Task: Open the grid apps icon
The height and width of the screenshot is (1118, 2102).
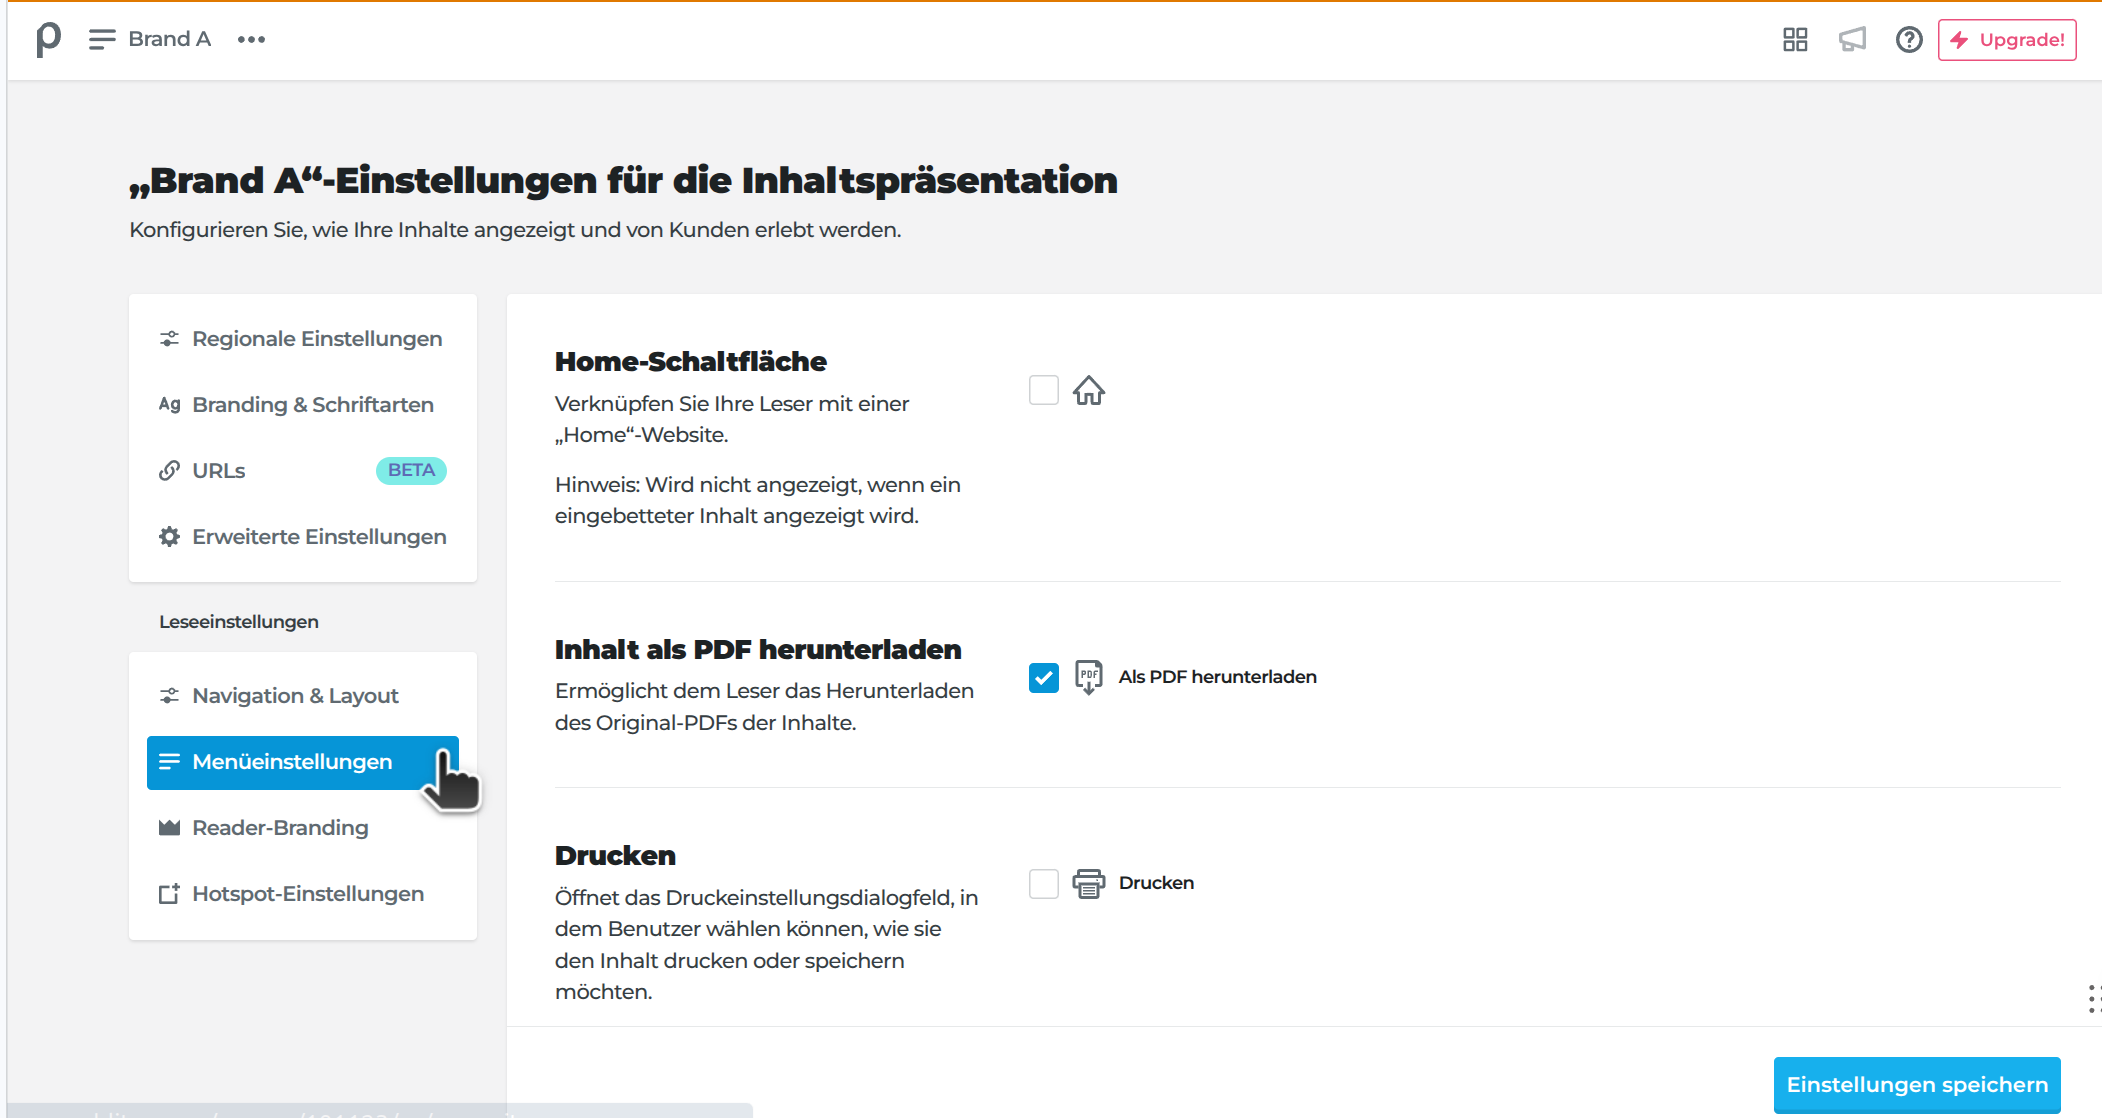Action: (x=1795, y=40)
